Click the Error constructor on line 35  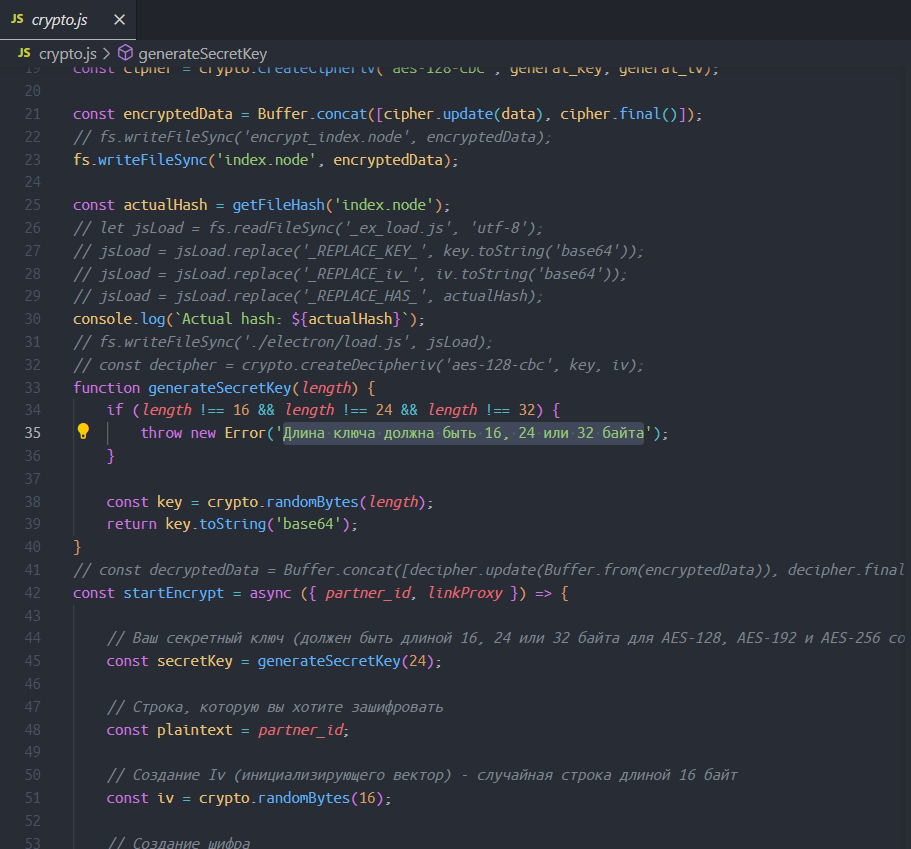tap(245, 433)
